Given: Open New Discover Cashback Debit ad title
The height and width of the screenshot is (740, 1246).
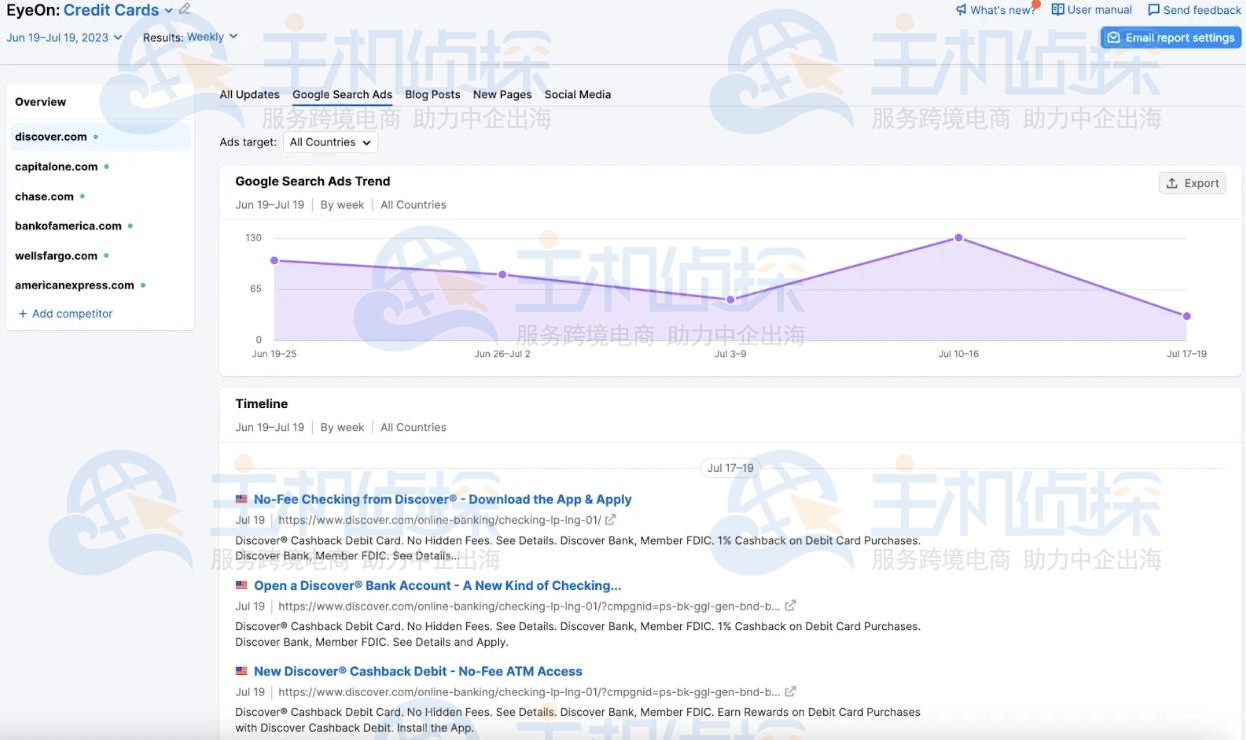Looking at the screenshot, I should [418, 671].
